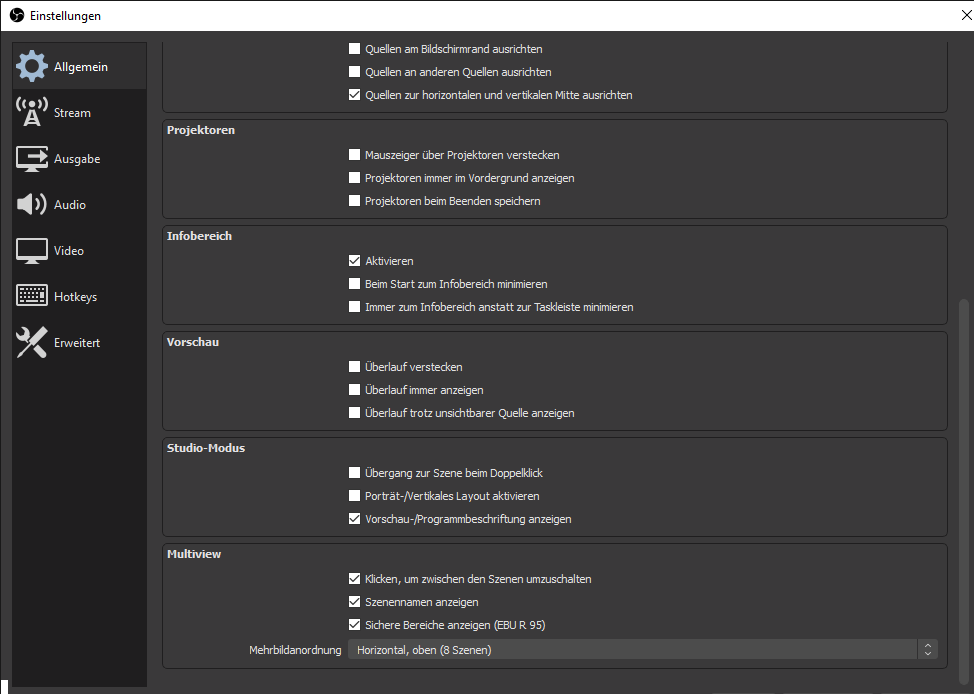Click the Mehrbildanordnung dropdown arrow
Image resolution: width=974 pixels, height=694 pixels.
pos(928,650)
